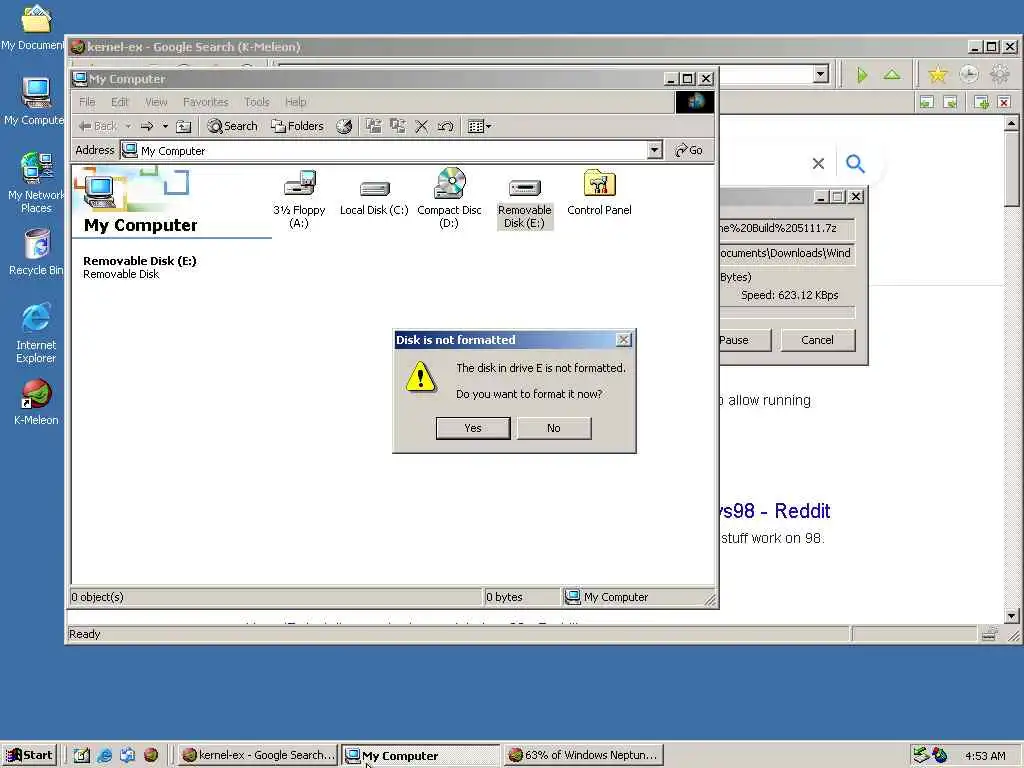Select Internet Explorer desktop icon
The image size is (1024, 768).
point(36,332)
